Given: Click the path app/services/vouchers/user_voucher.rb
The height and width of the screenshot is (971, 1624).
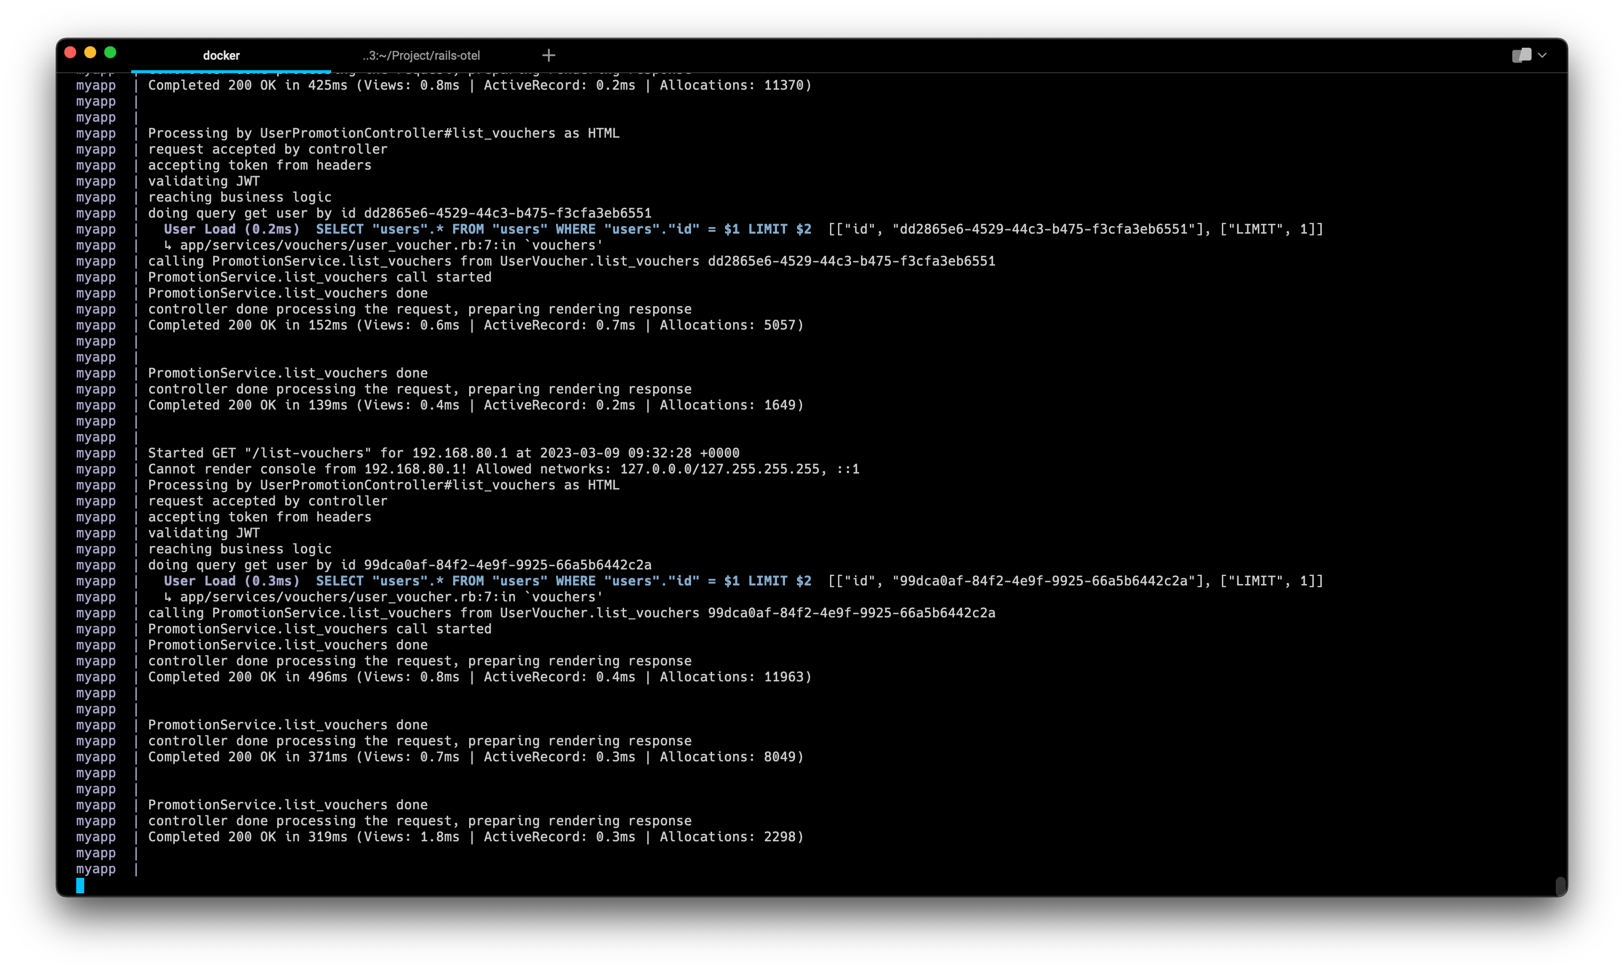Looking at the screenshot, I should (380, 244).
